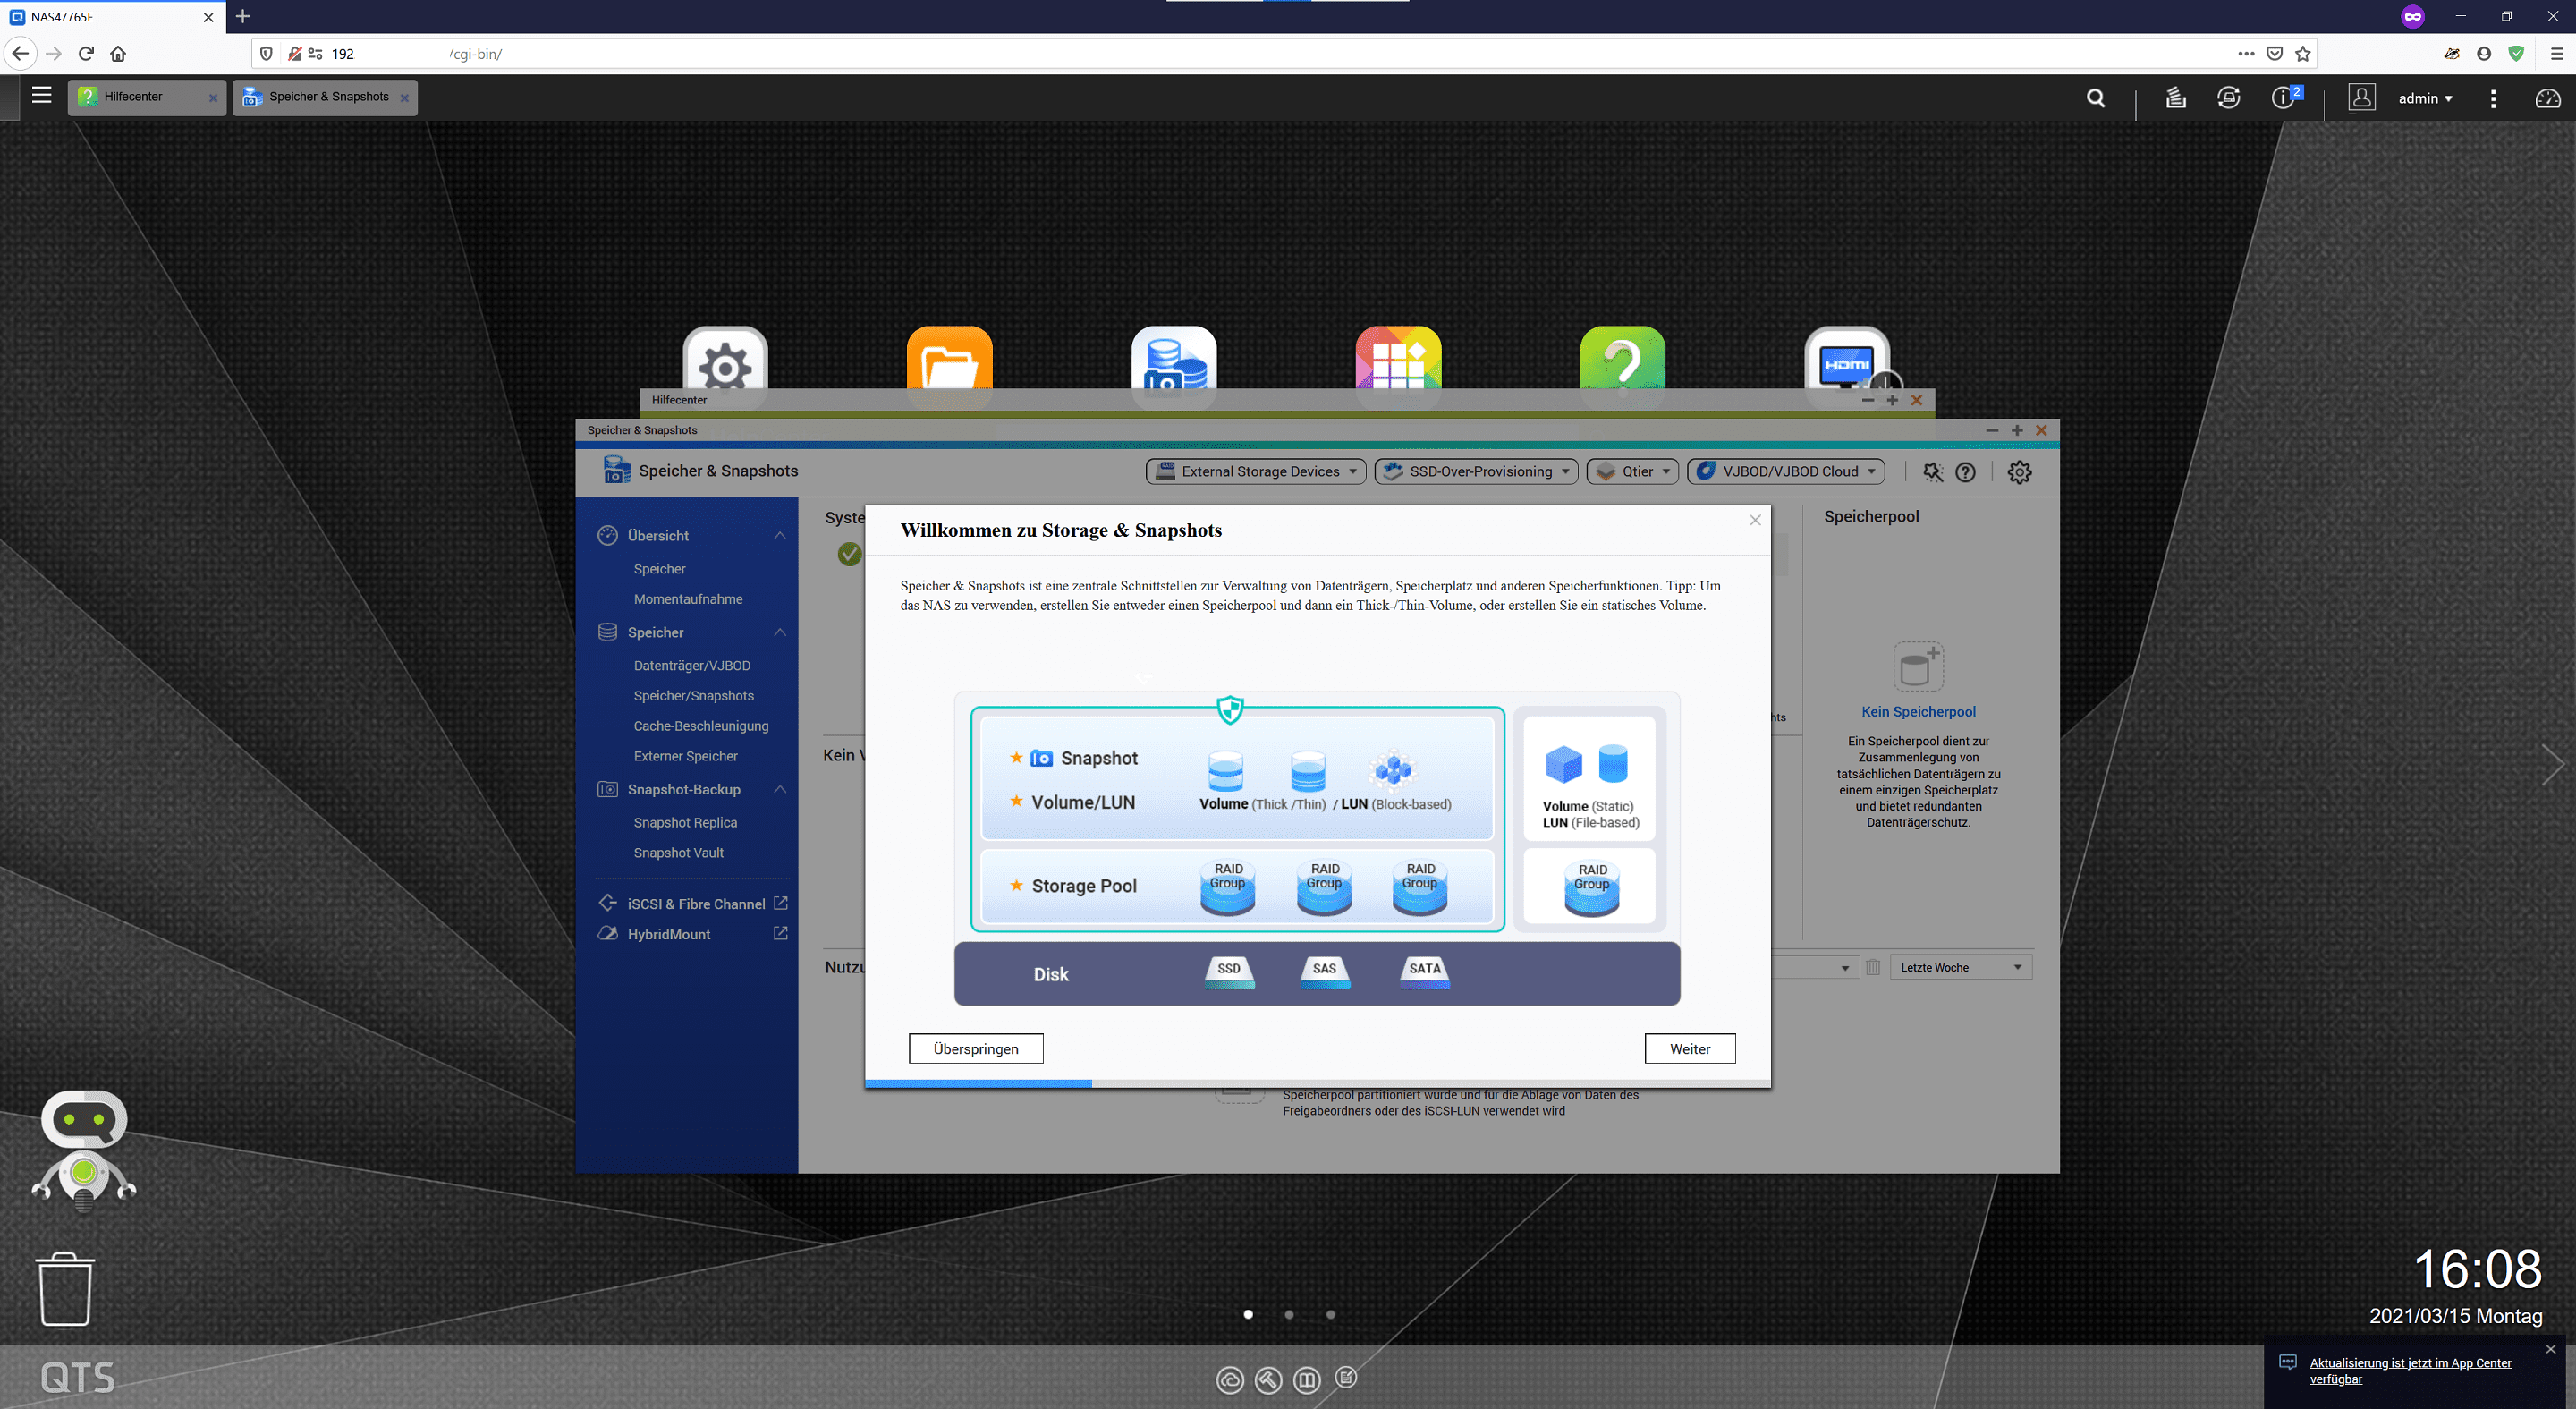Click the tools wrench icon in Speicher & Snapshots
Image resolution: width=2576 pixels, height=1409 pixels.
pos(1932,472)
